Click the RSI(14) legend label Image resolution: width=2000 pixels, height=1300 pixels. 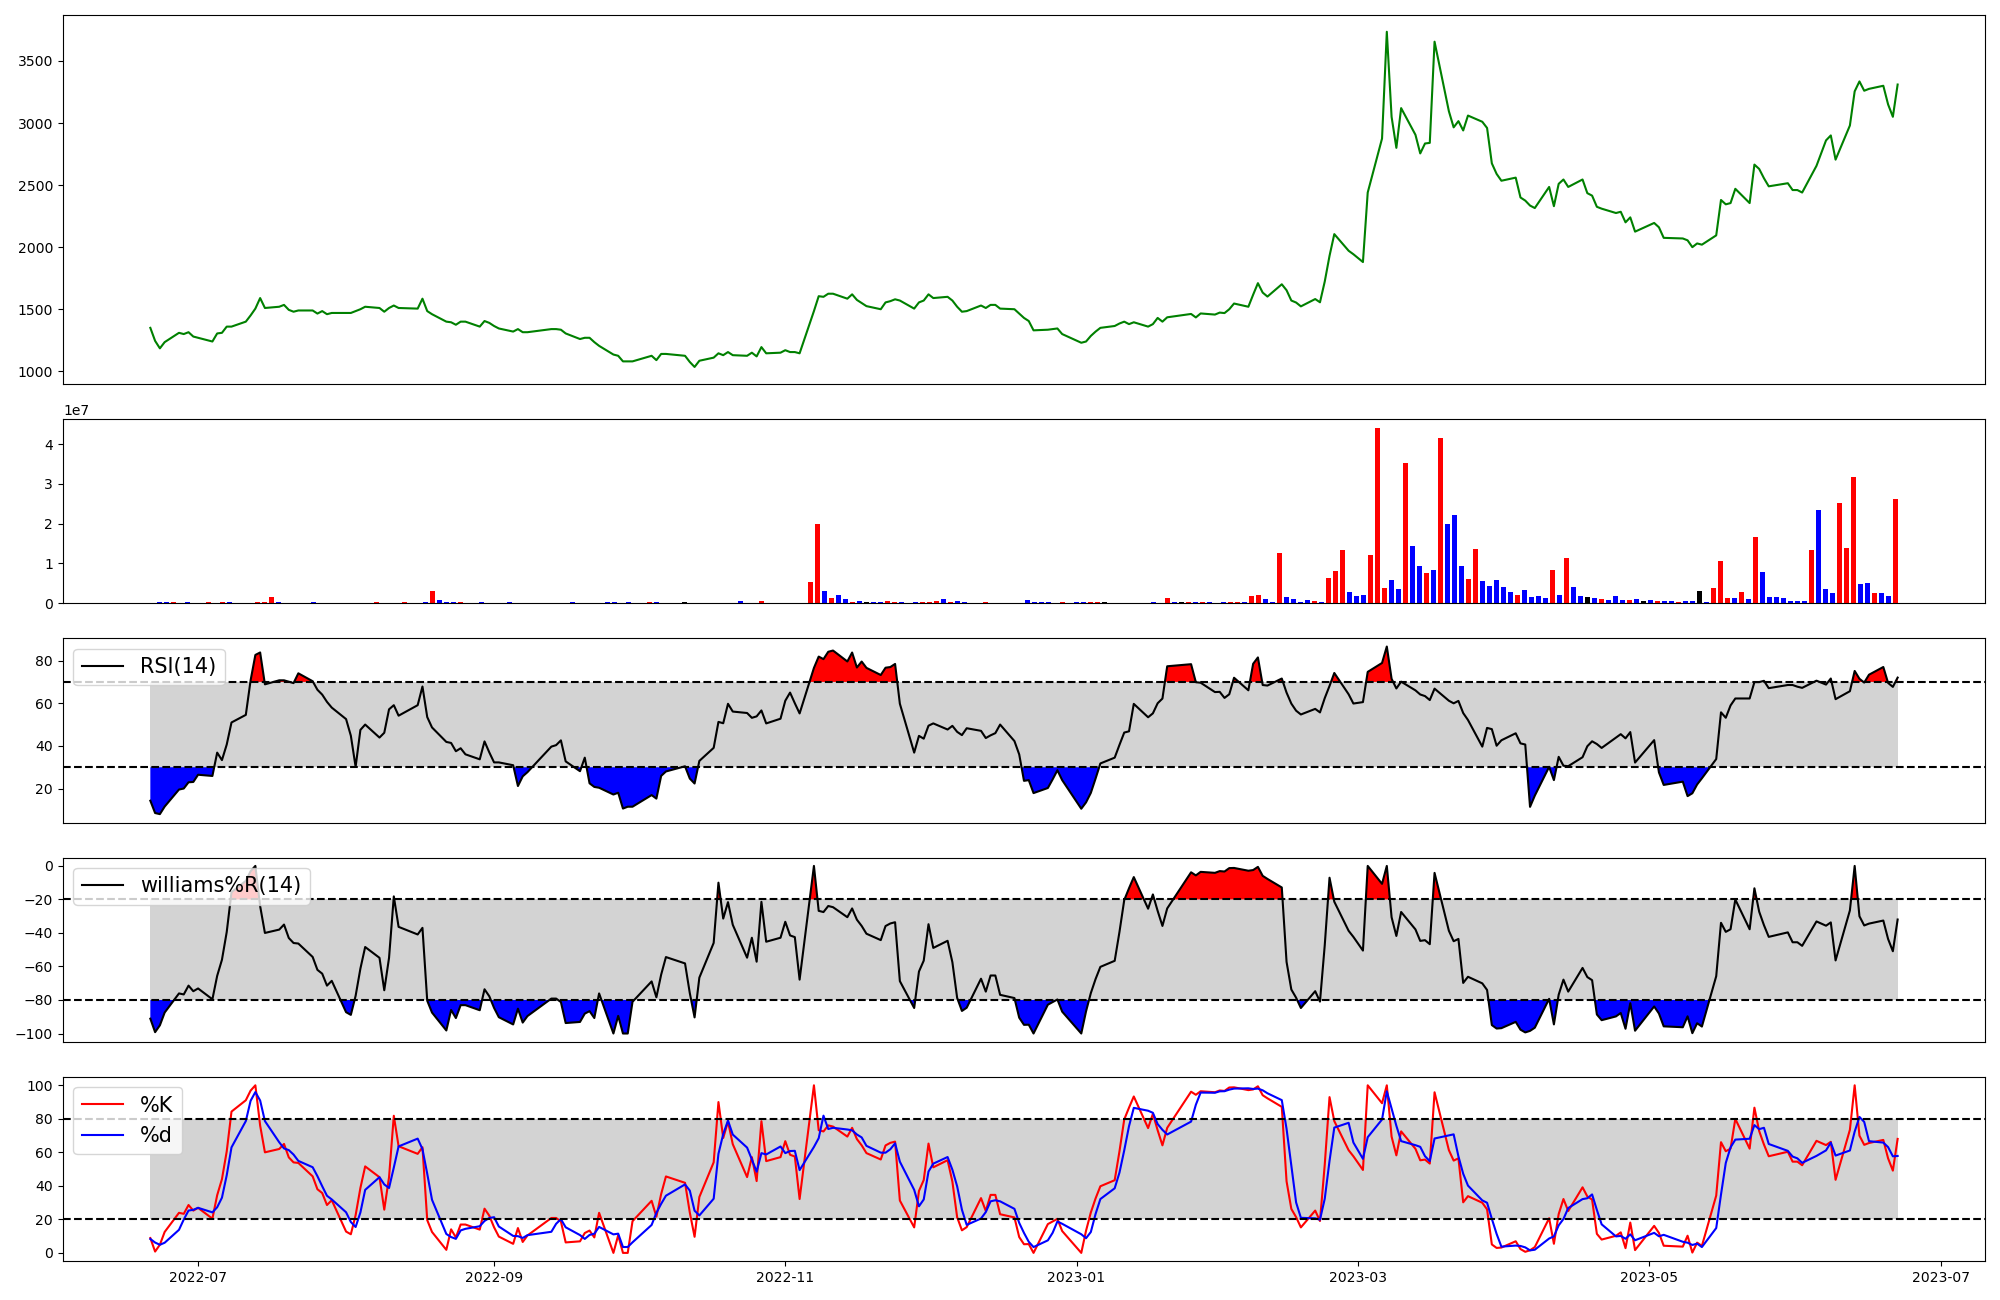pyautogui.click(x=177, y=666)
